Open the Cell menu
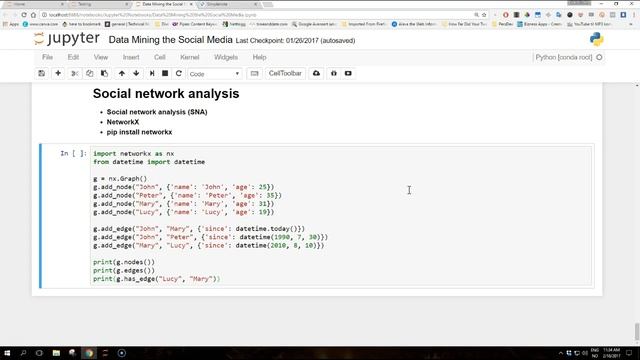The image size is (640, 360). [160, 57]
